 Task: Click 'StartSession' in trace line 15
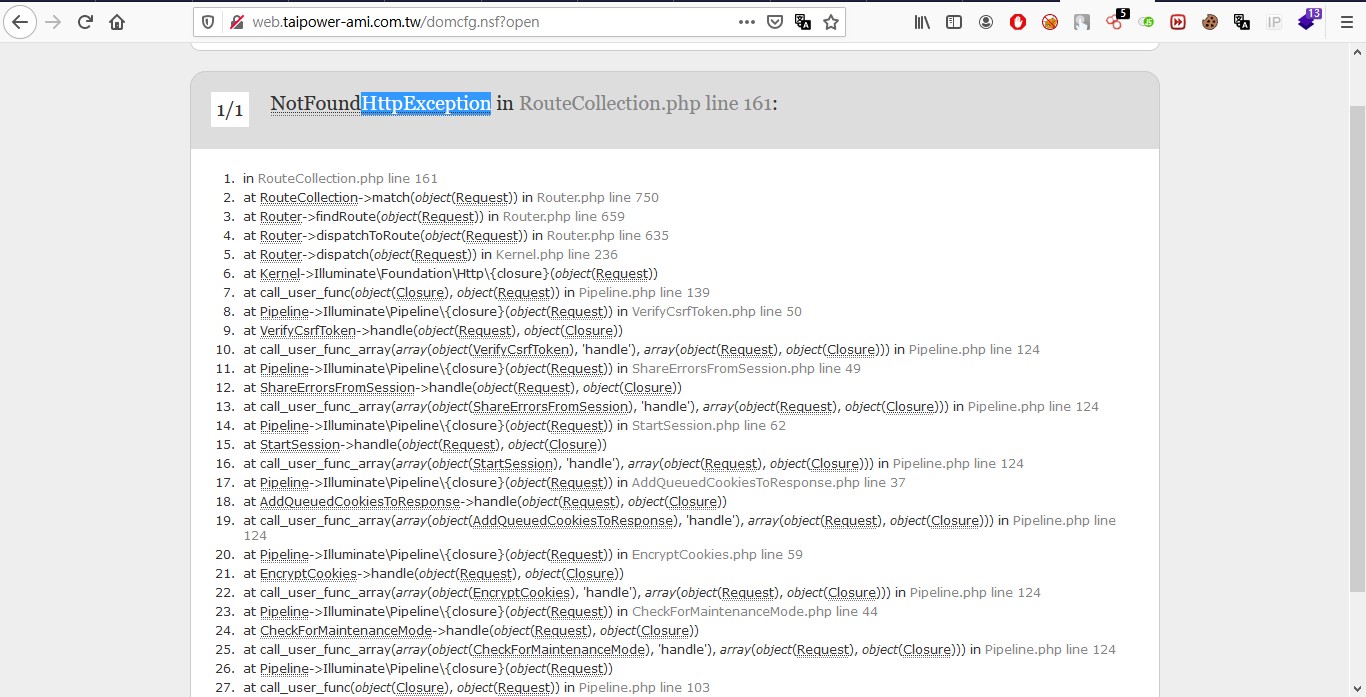tap(300, 444)
